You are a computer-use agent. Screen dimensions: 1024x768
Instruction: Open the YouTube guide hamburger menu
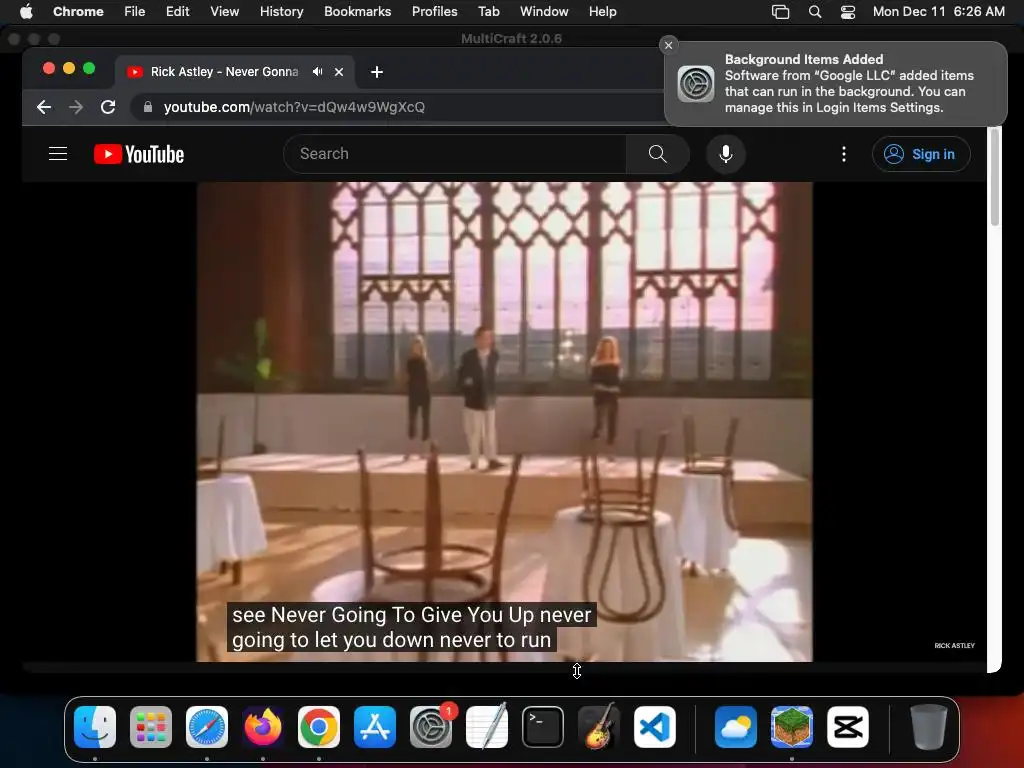tap(58, 154)
